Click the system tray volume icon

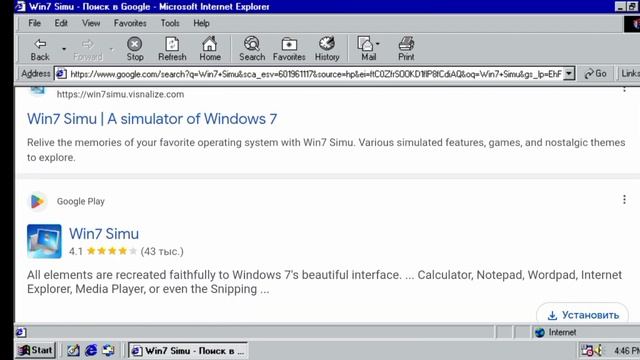[x=599, y=350]
